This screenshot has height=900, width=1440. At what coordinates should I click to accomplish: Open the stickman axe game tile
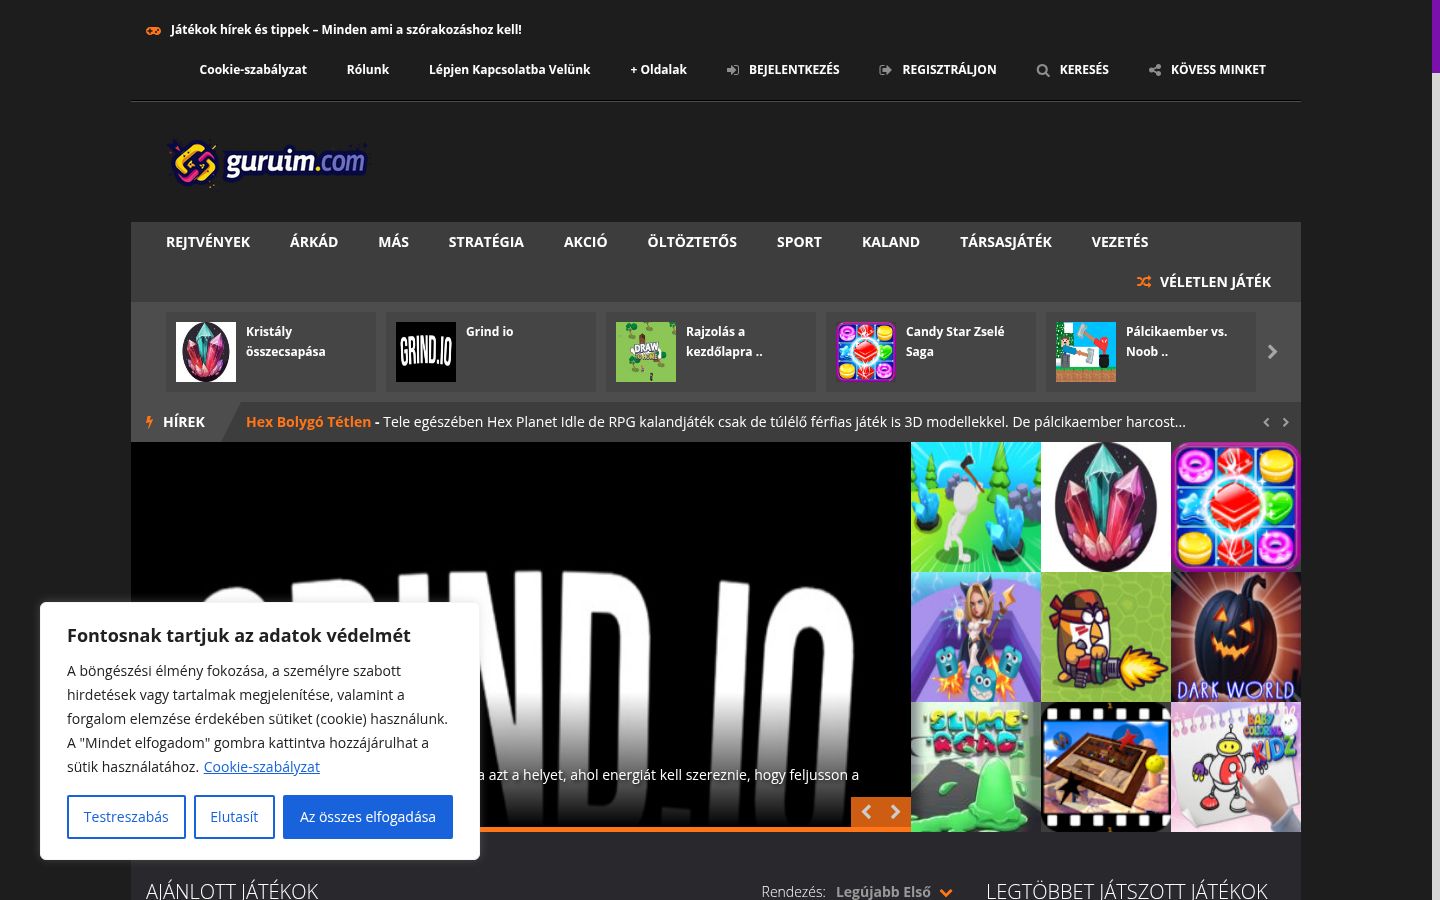976,507
